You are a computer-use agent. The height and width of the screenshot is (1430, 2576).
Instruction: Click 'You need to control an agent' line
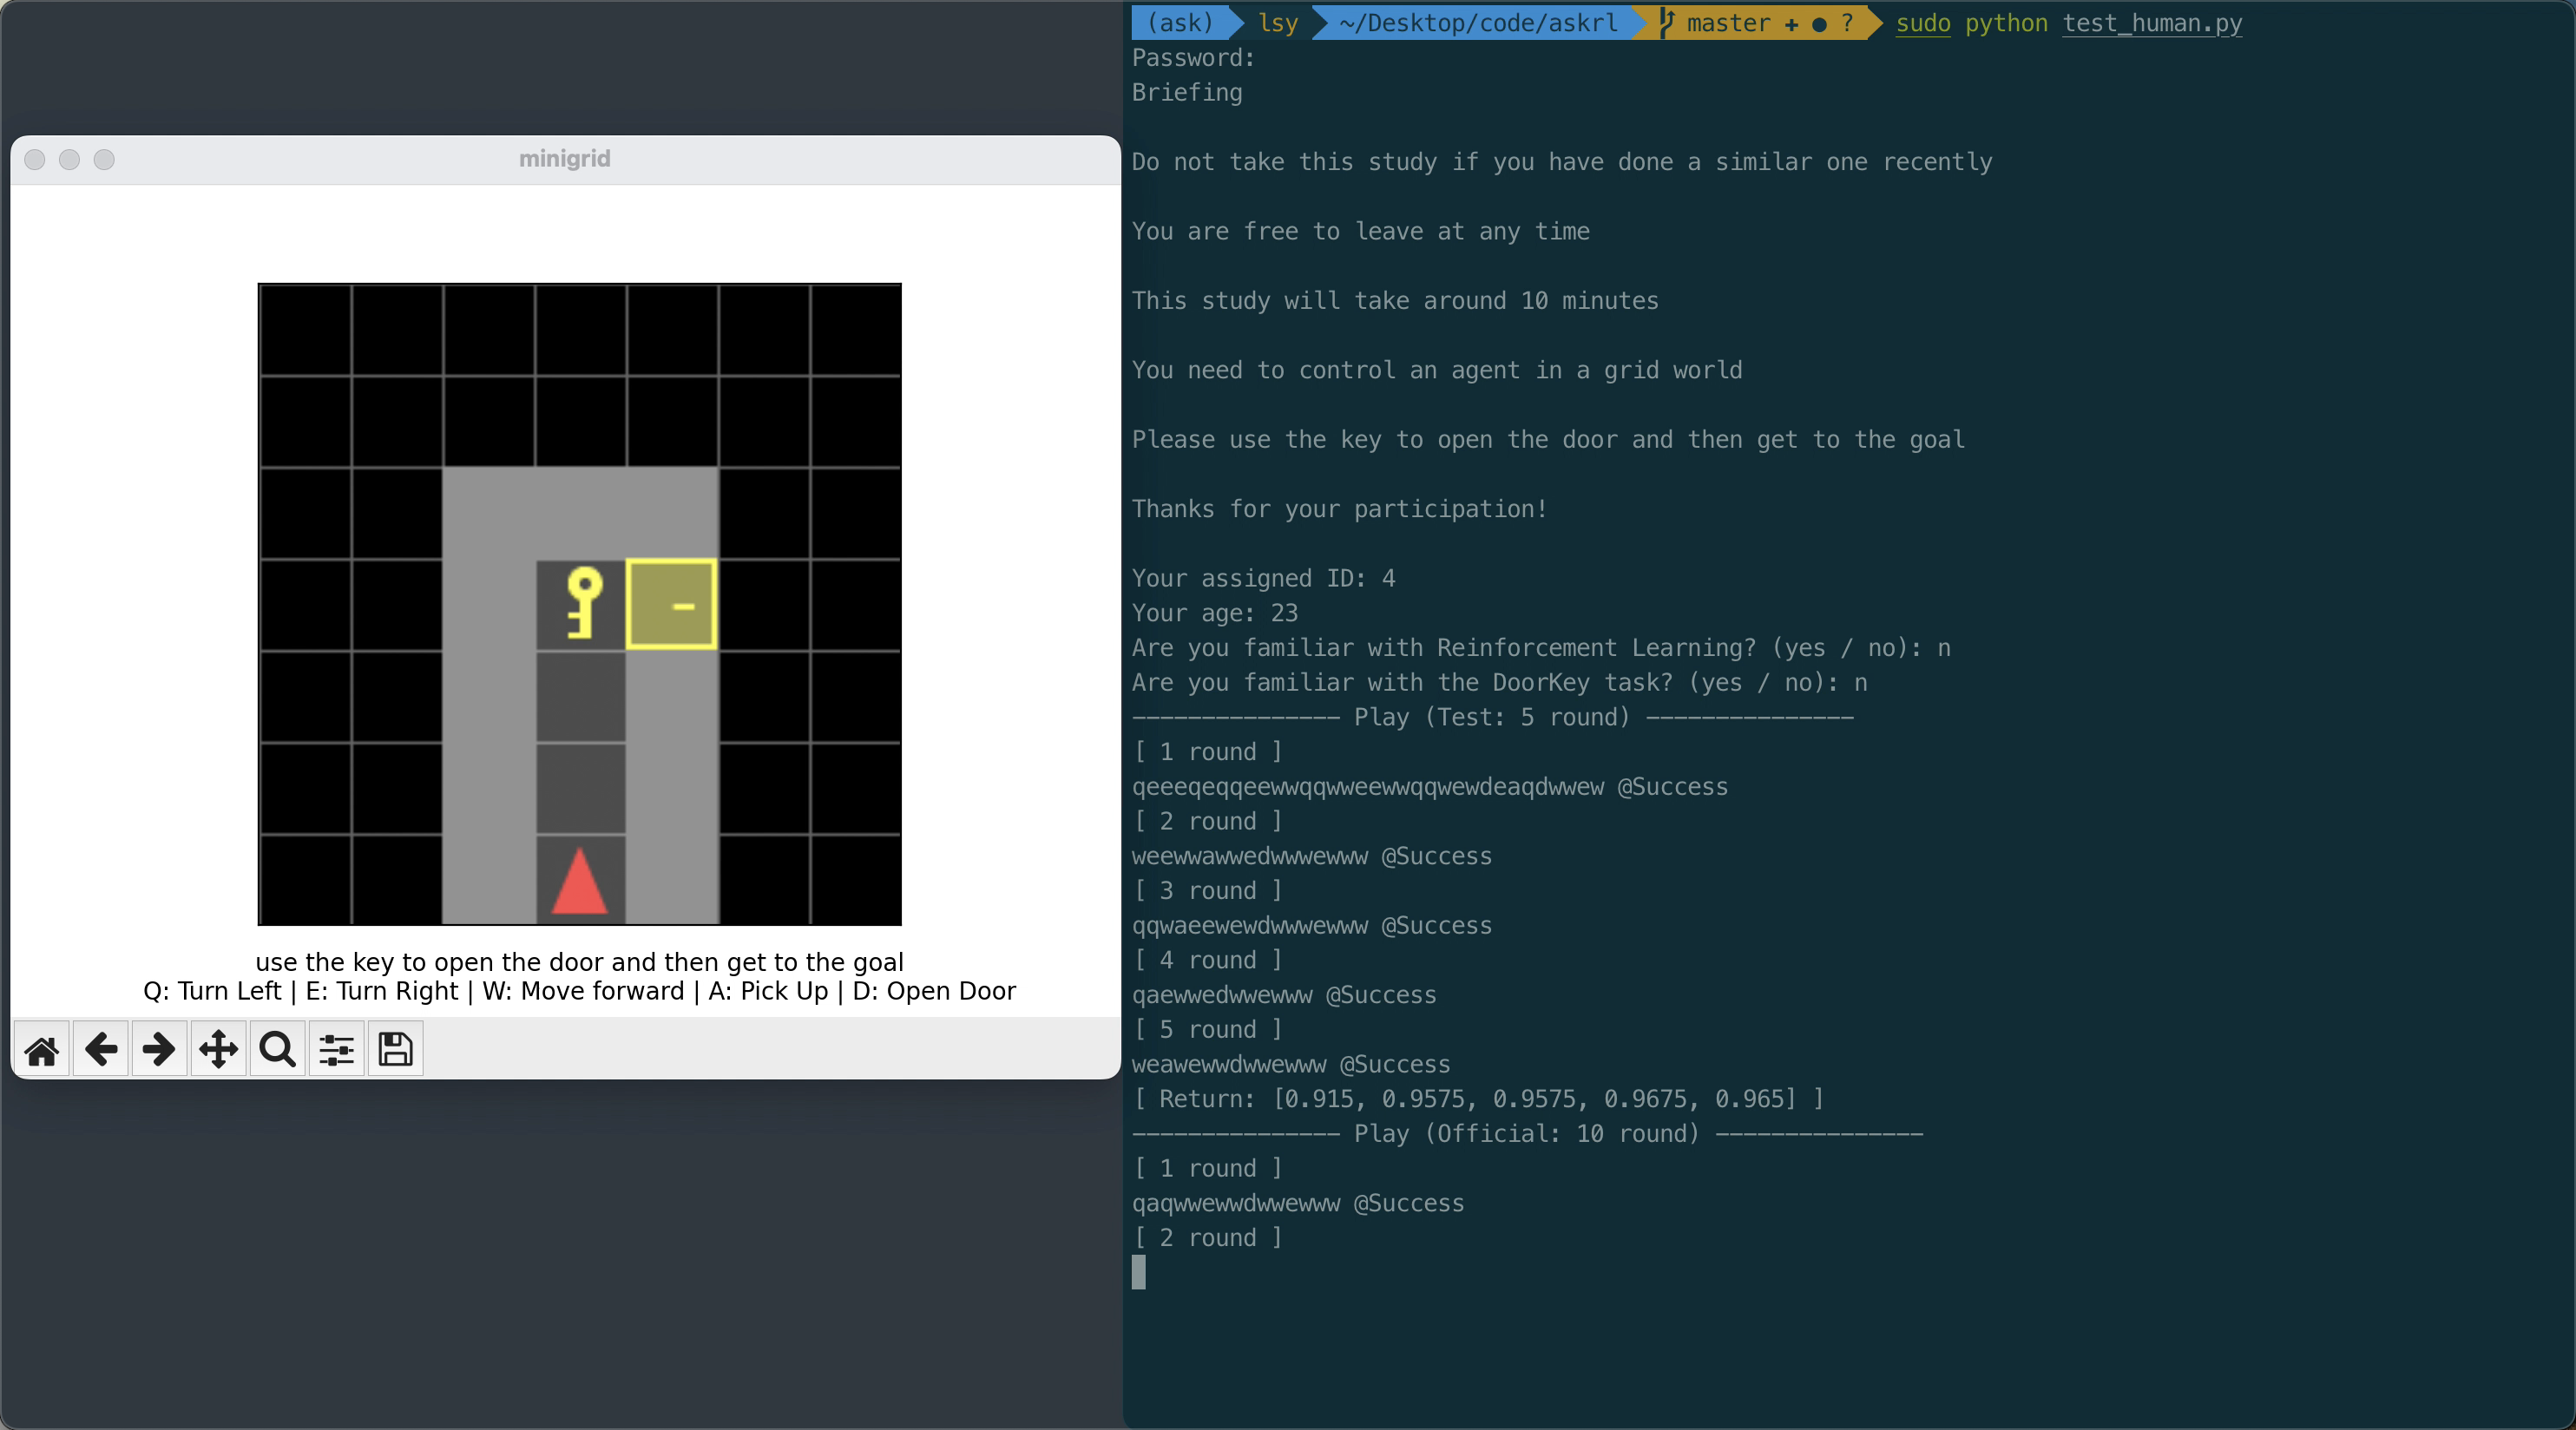[1437, 370]
